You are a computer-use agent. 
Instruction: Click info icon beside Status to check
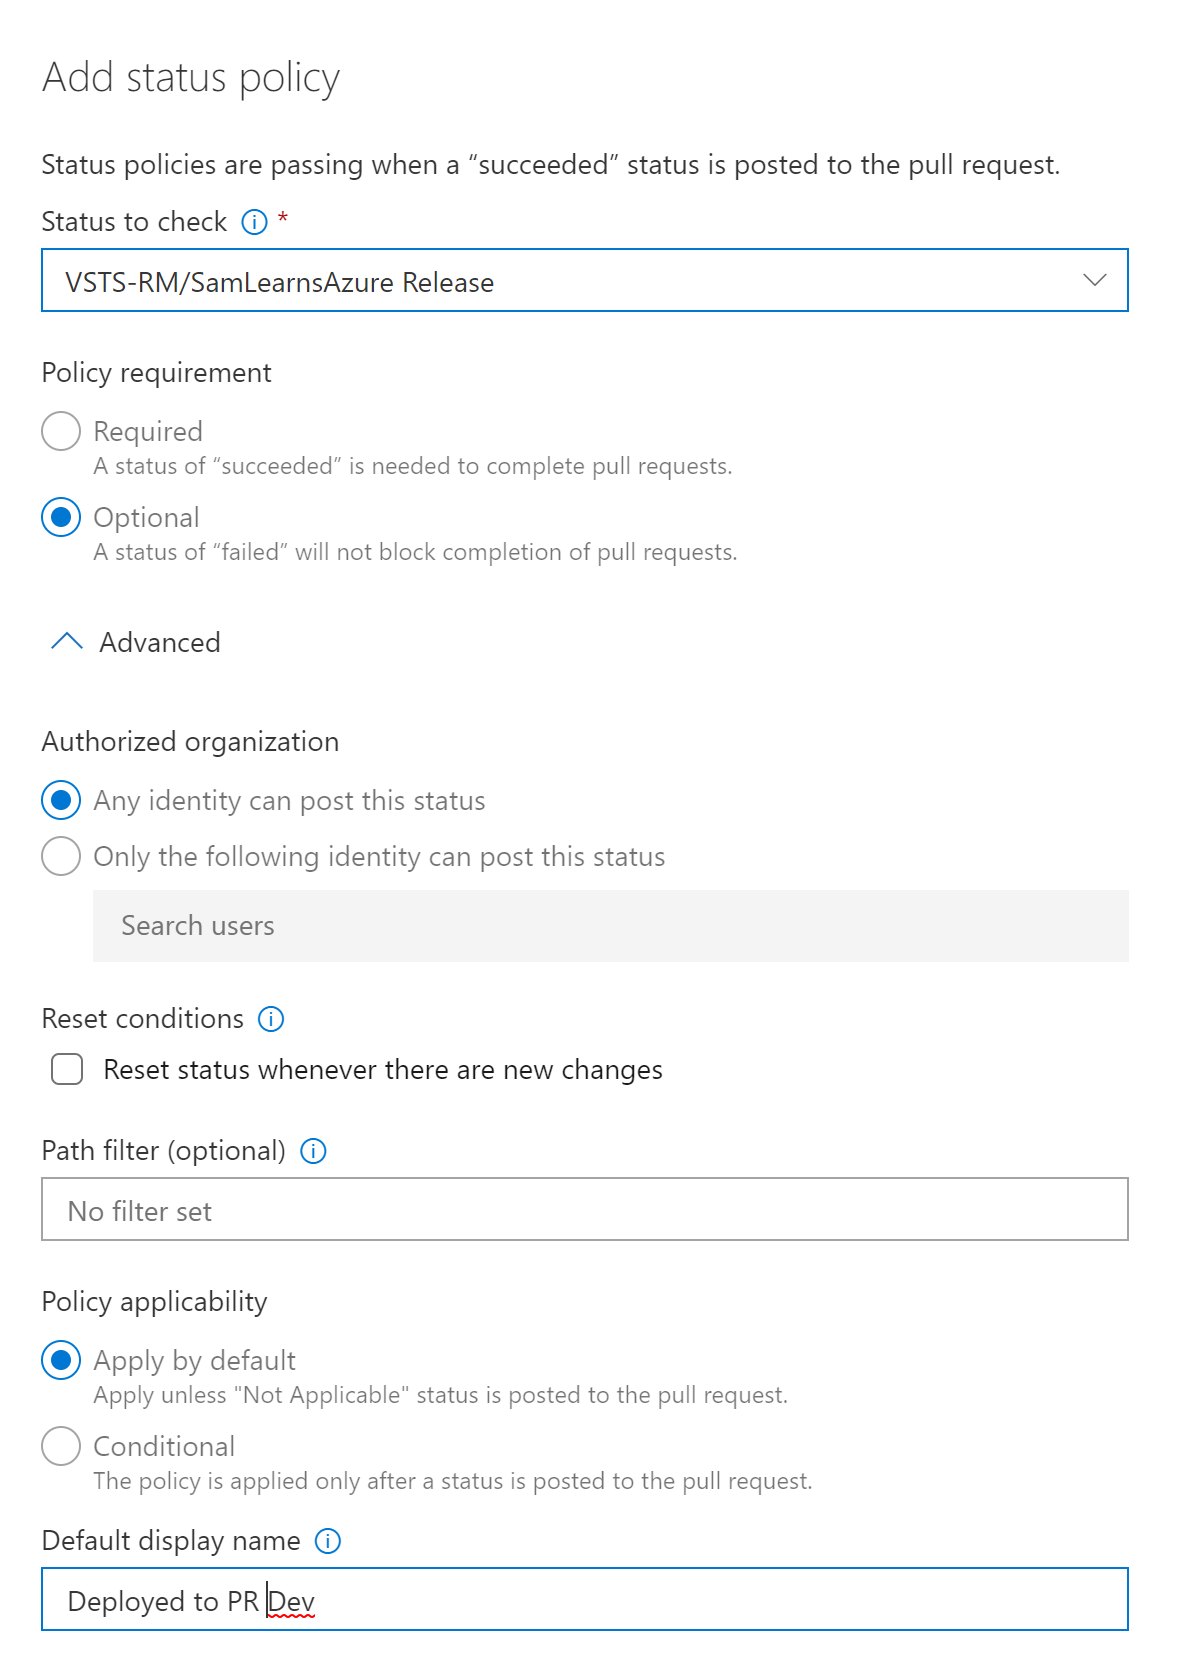pos(255,222)
